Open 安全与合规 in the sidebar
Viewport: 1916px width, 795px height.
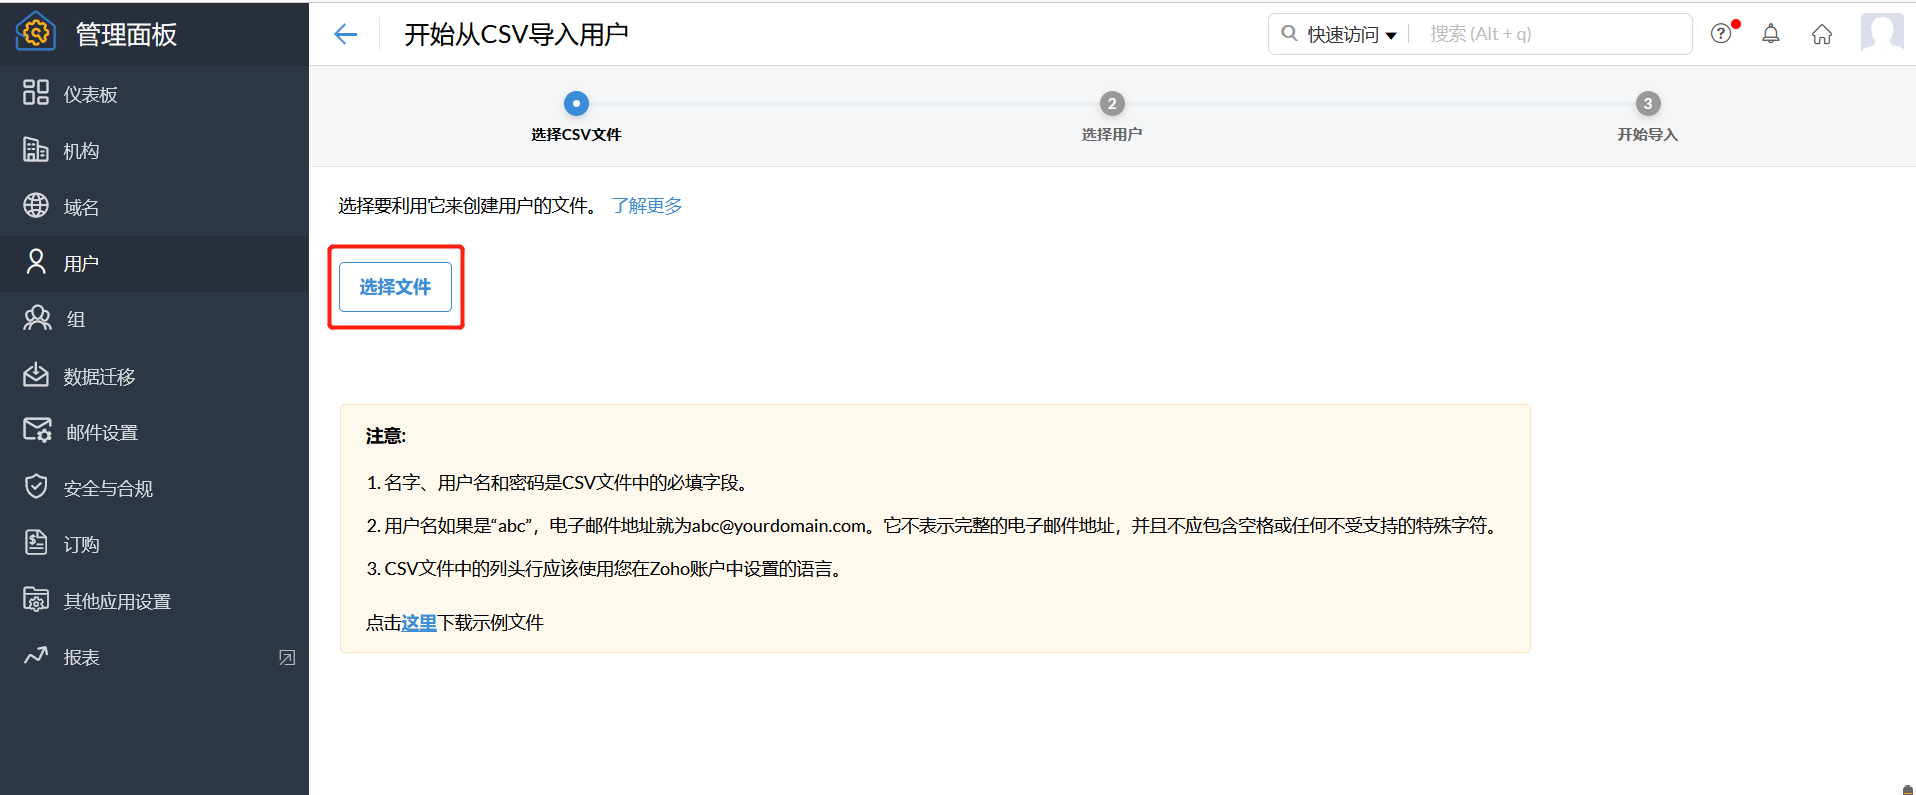pyautogui.click(x=108, y=489)
